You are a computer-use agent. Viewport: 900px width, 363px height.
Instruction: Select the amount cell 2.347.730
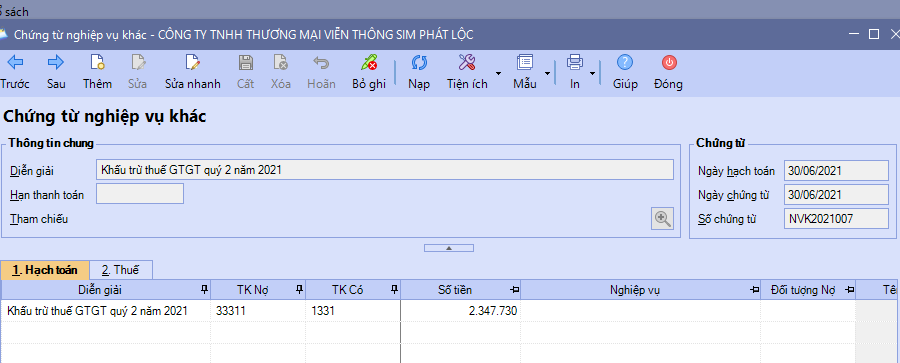pyautogui.click(x=461, y=311)
